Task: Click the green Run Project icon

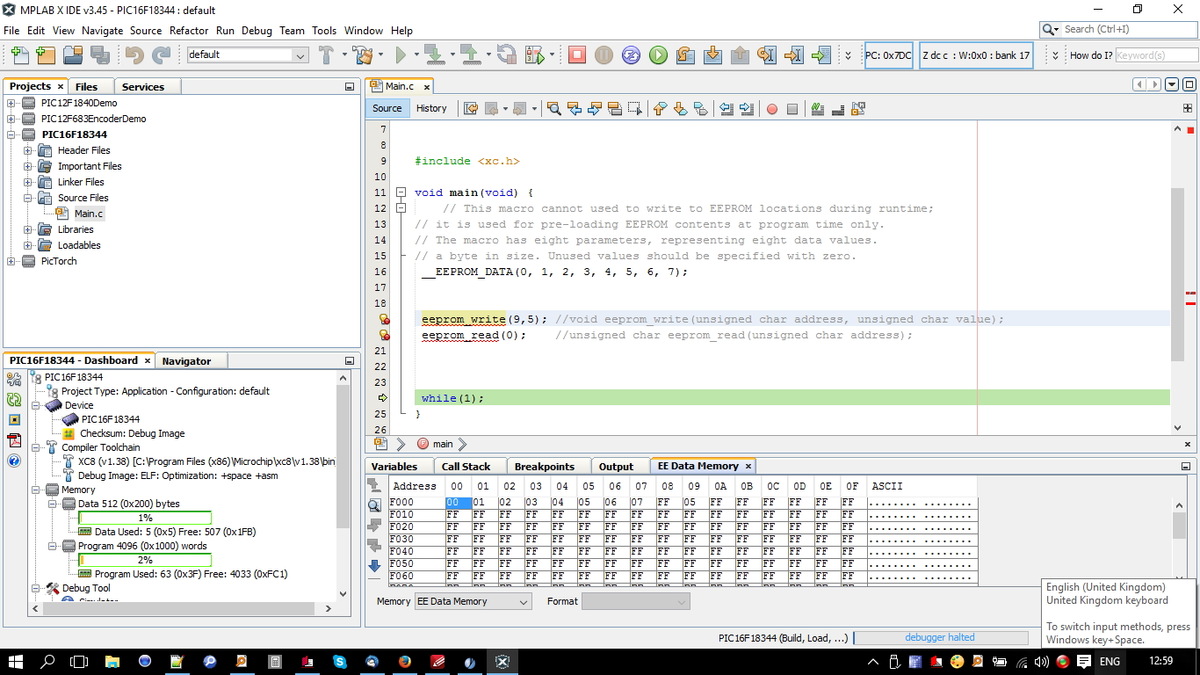Action: [400, 55]
